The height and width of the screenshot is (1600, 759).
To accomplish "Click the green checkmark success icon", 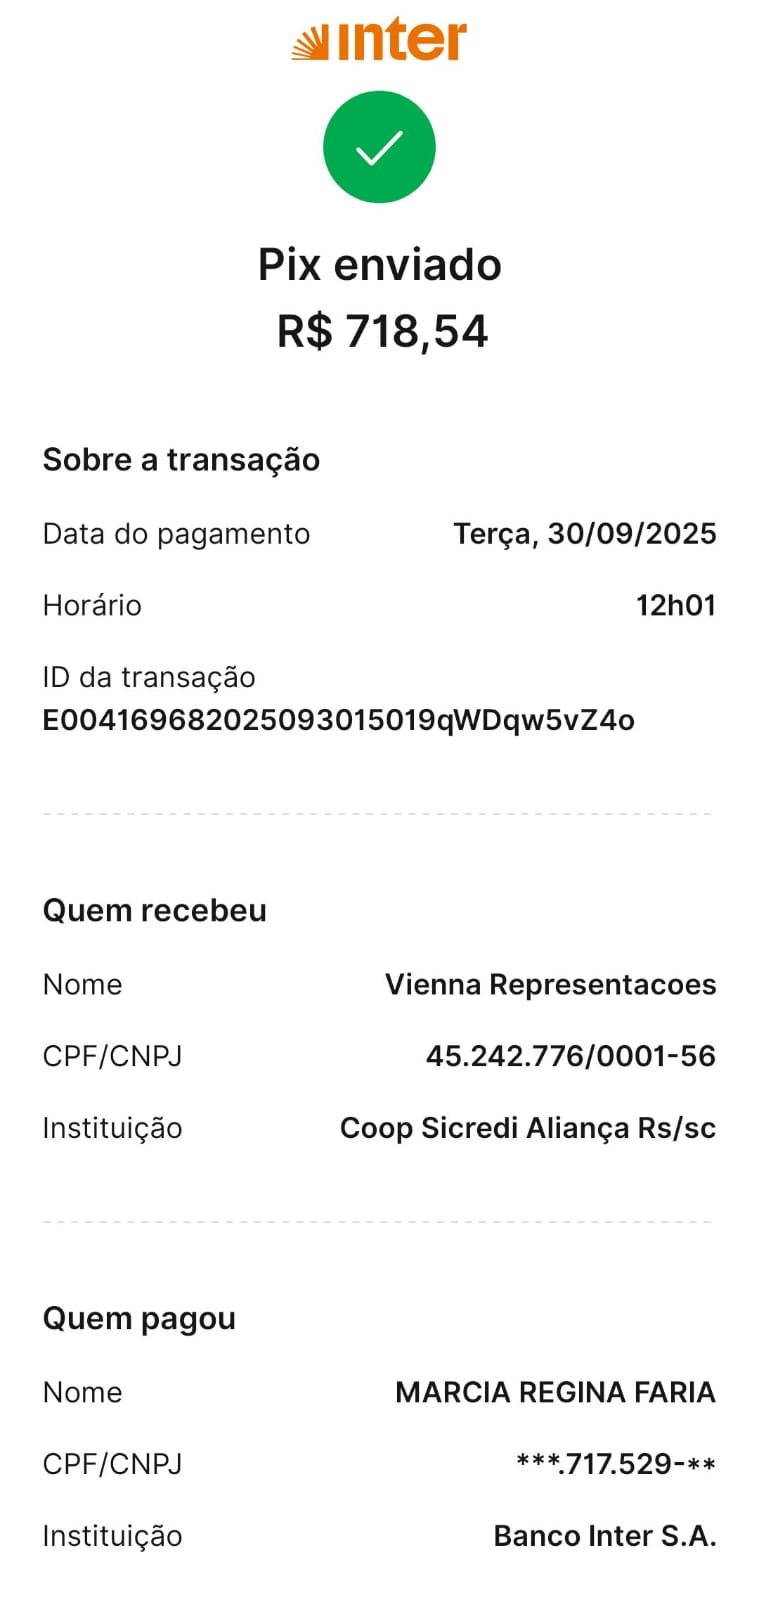I will tap(379, 147).
